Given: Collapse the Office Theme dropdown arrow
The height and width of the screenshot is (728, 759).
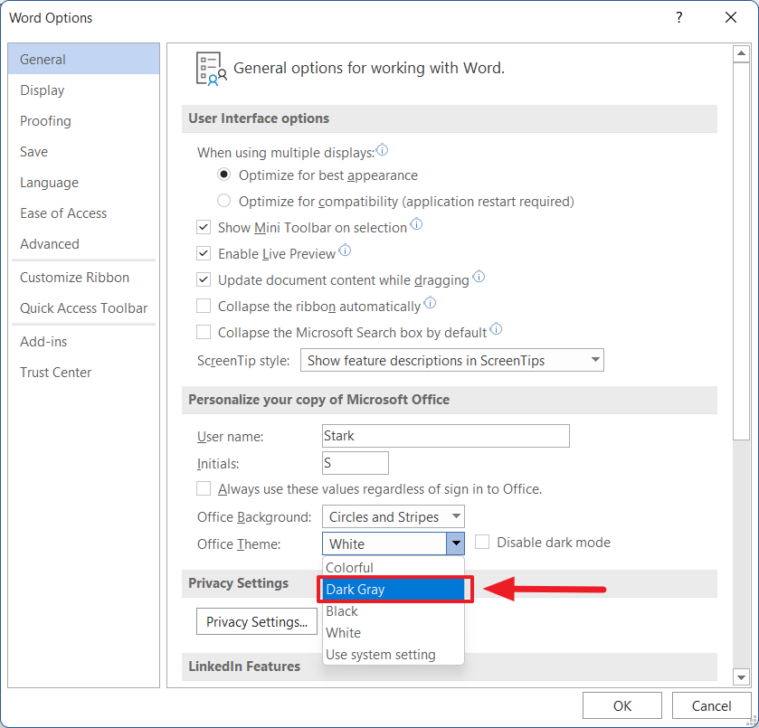Looking at the screenshot, I should [455, 544].
